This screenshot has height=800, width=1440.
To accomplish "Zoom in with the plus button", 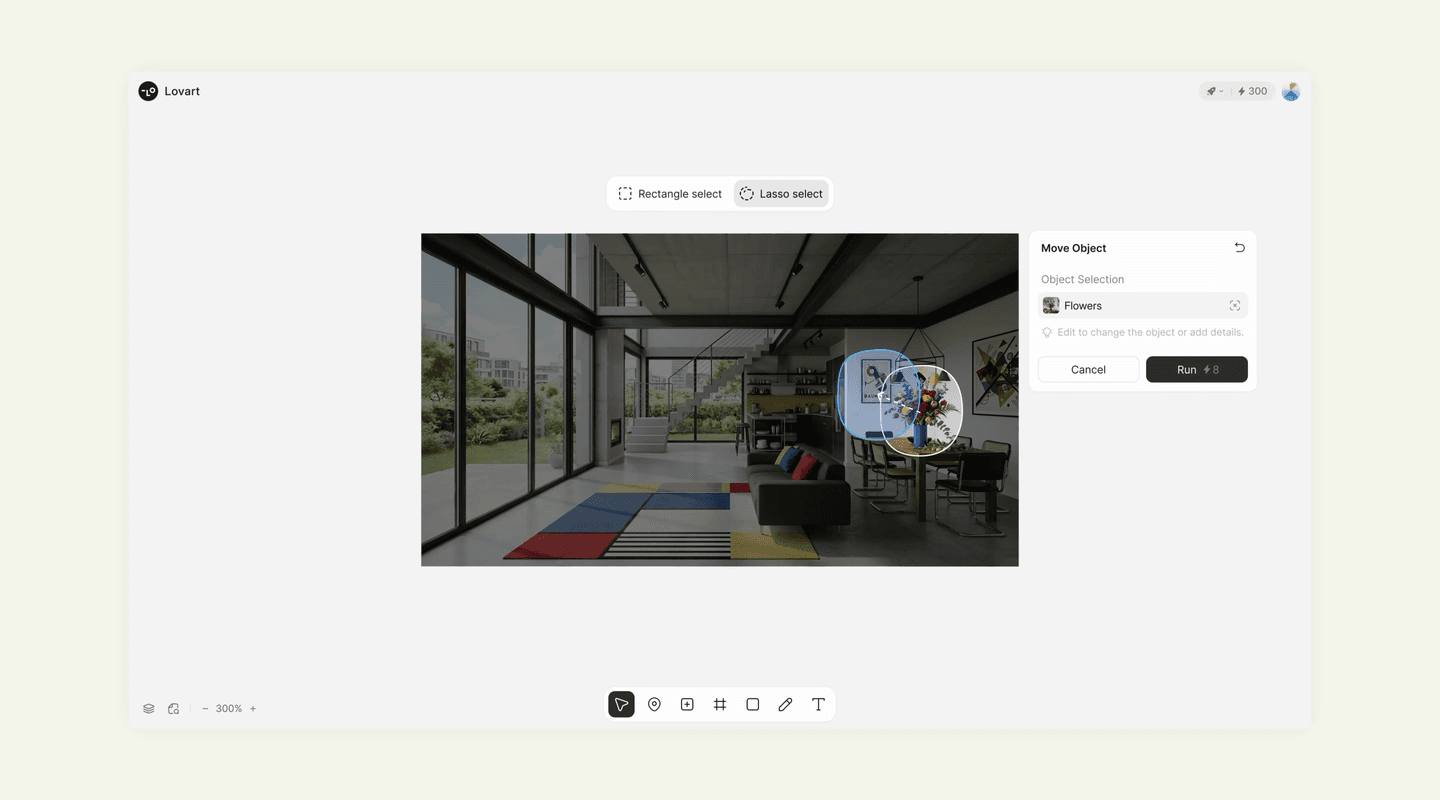I will (x=253, y=709).
